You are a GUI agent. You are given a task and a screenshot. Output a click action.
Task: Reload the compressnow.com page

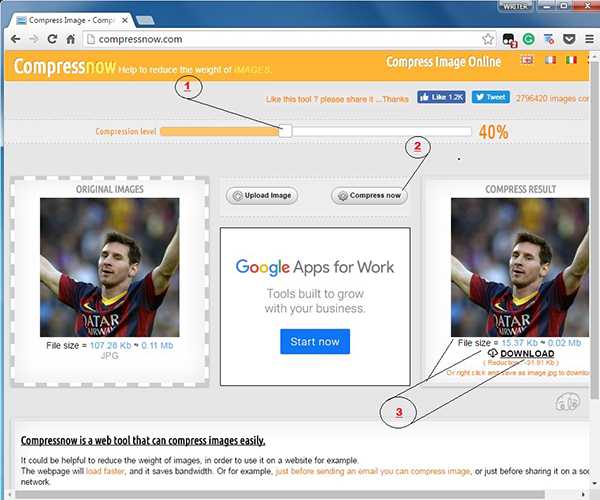pos(52,39)
